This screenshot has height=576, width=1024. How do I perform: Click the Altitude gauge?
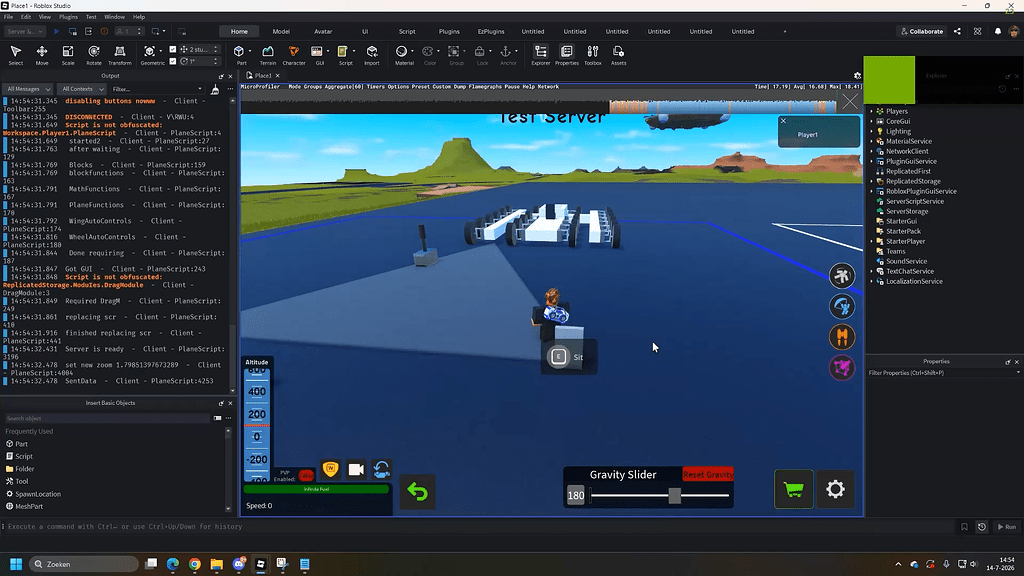click(257, 423)
